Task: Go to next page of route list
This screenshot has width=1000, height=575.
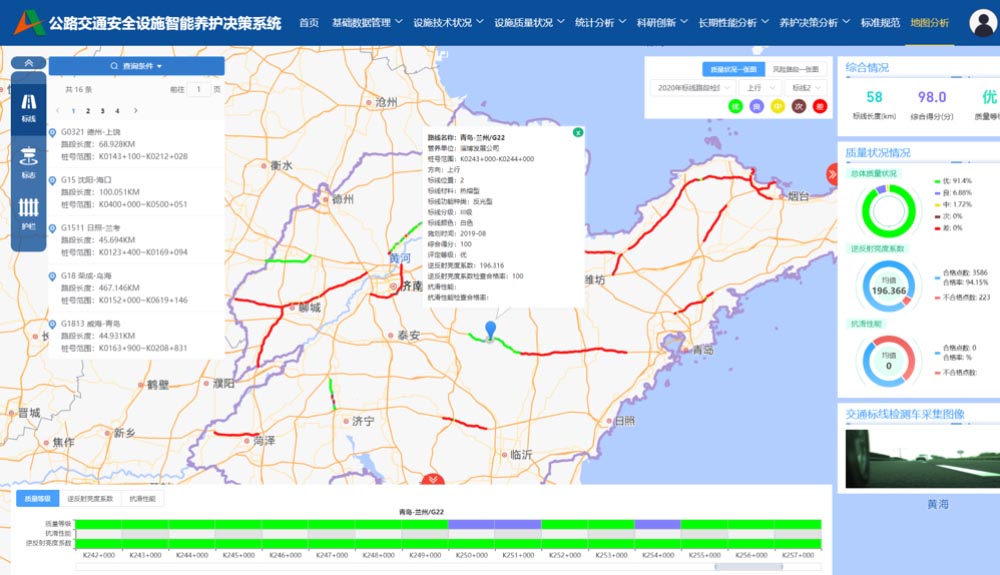Action: point(136,111)
